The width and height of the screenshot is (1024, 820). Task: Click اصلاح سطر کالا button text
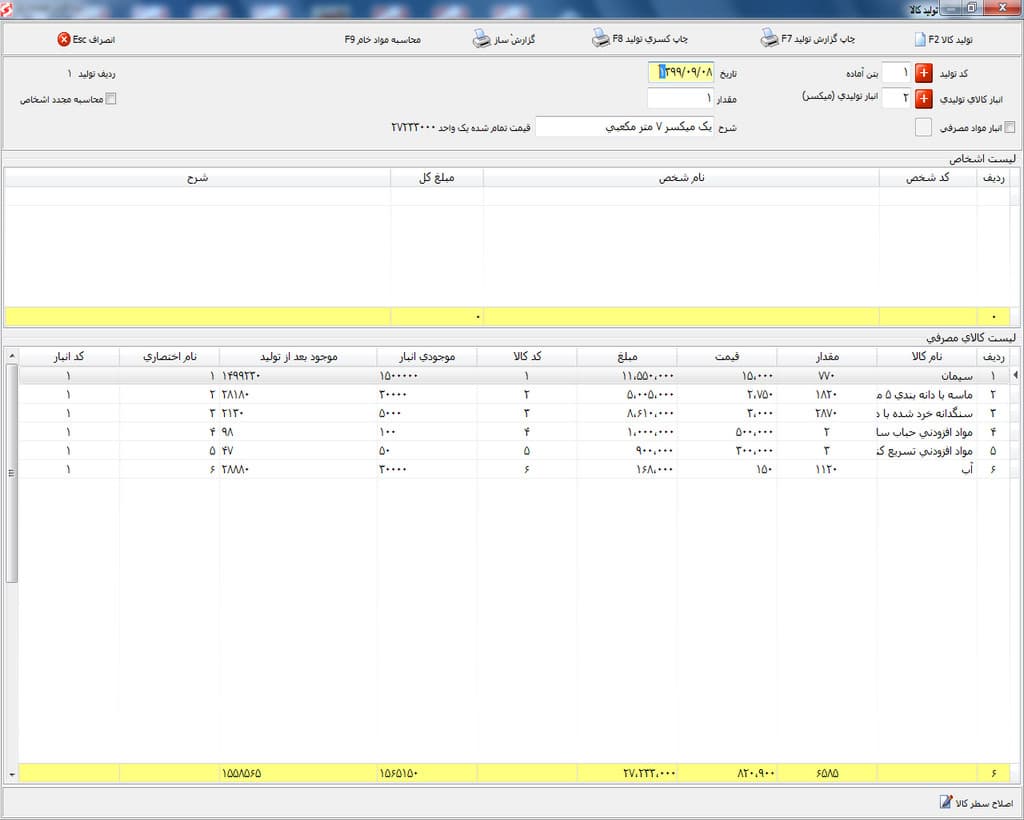coord(984,802)
